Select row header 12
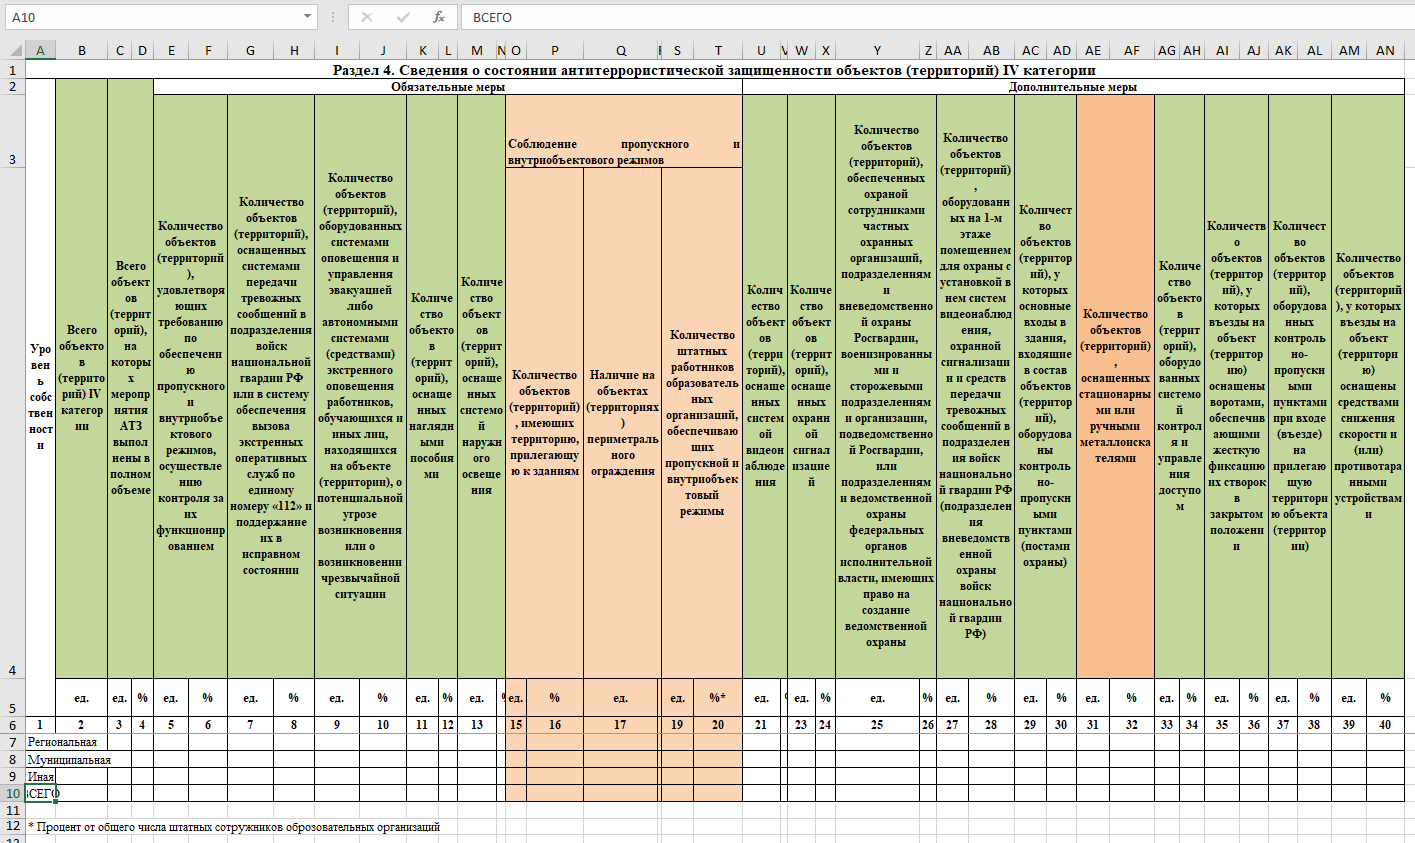This screenshot has height=843, width=1415. 12,826
